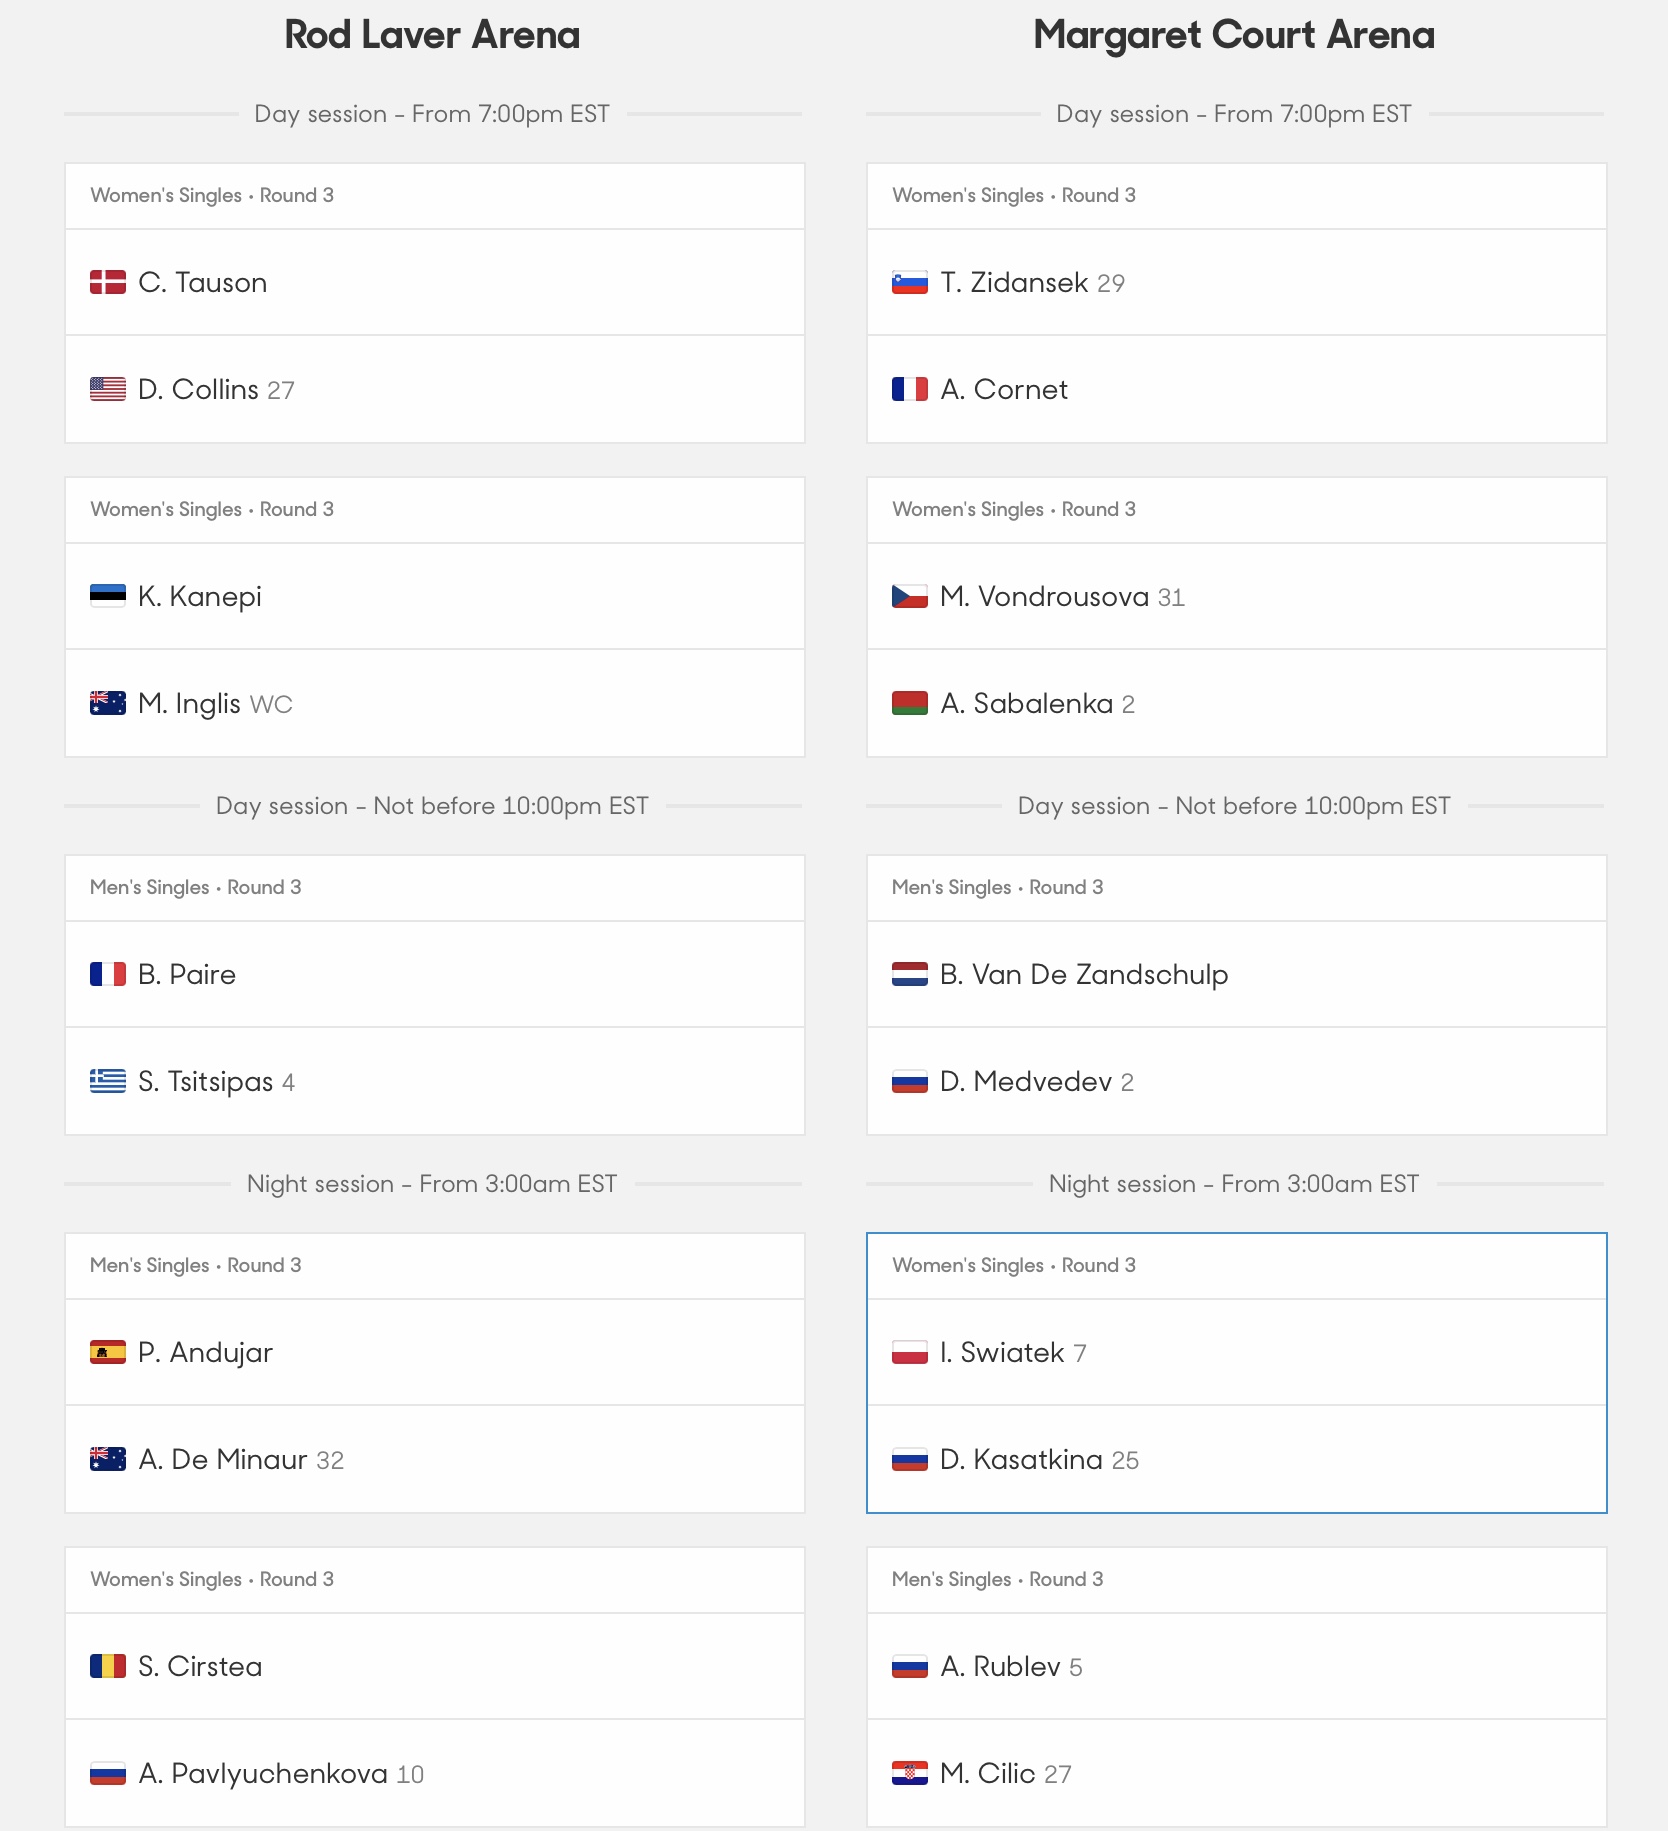This screenshot has width=1668, height=1831.
Task: Click the USA flag beside D. Collins
Action: (x=108, y=389)
